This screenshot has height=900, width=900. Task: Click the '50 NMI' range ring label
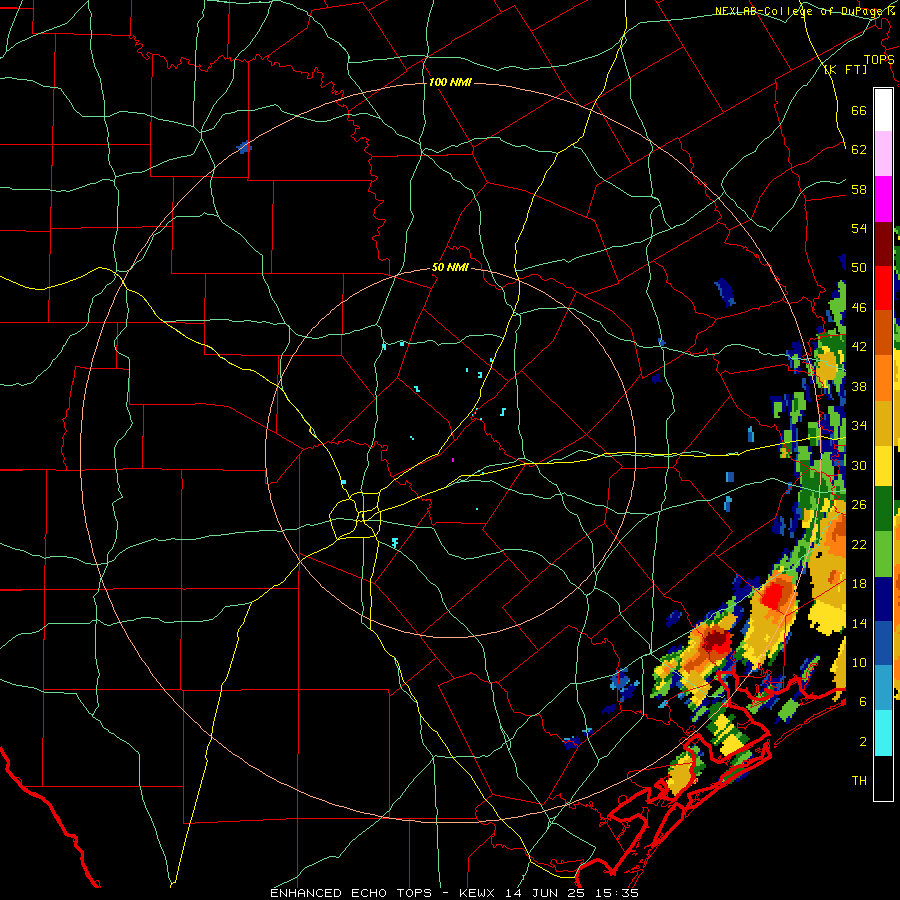[x=450, y=267]
